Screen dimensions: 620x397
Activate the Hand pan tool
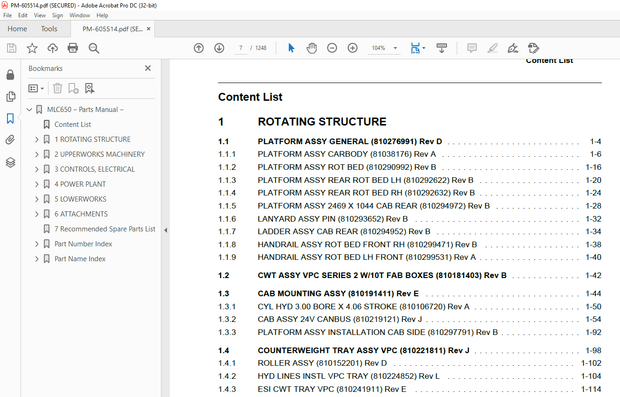click(x=312, y=48)
